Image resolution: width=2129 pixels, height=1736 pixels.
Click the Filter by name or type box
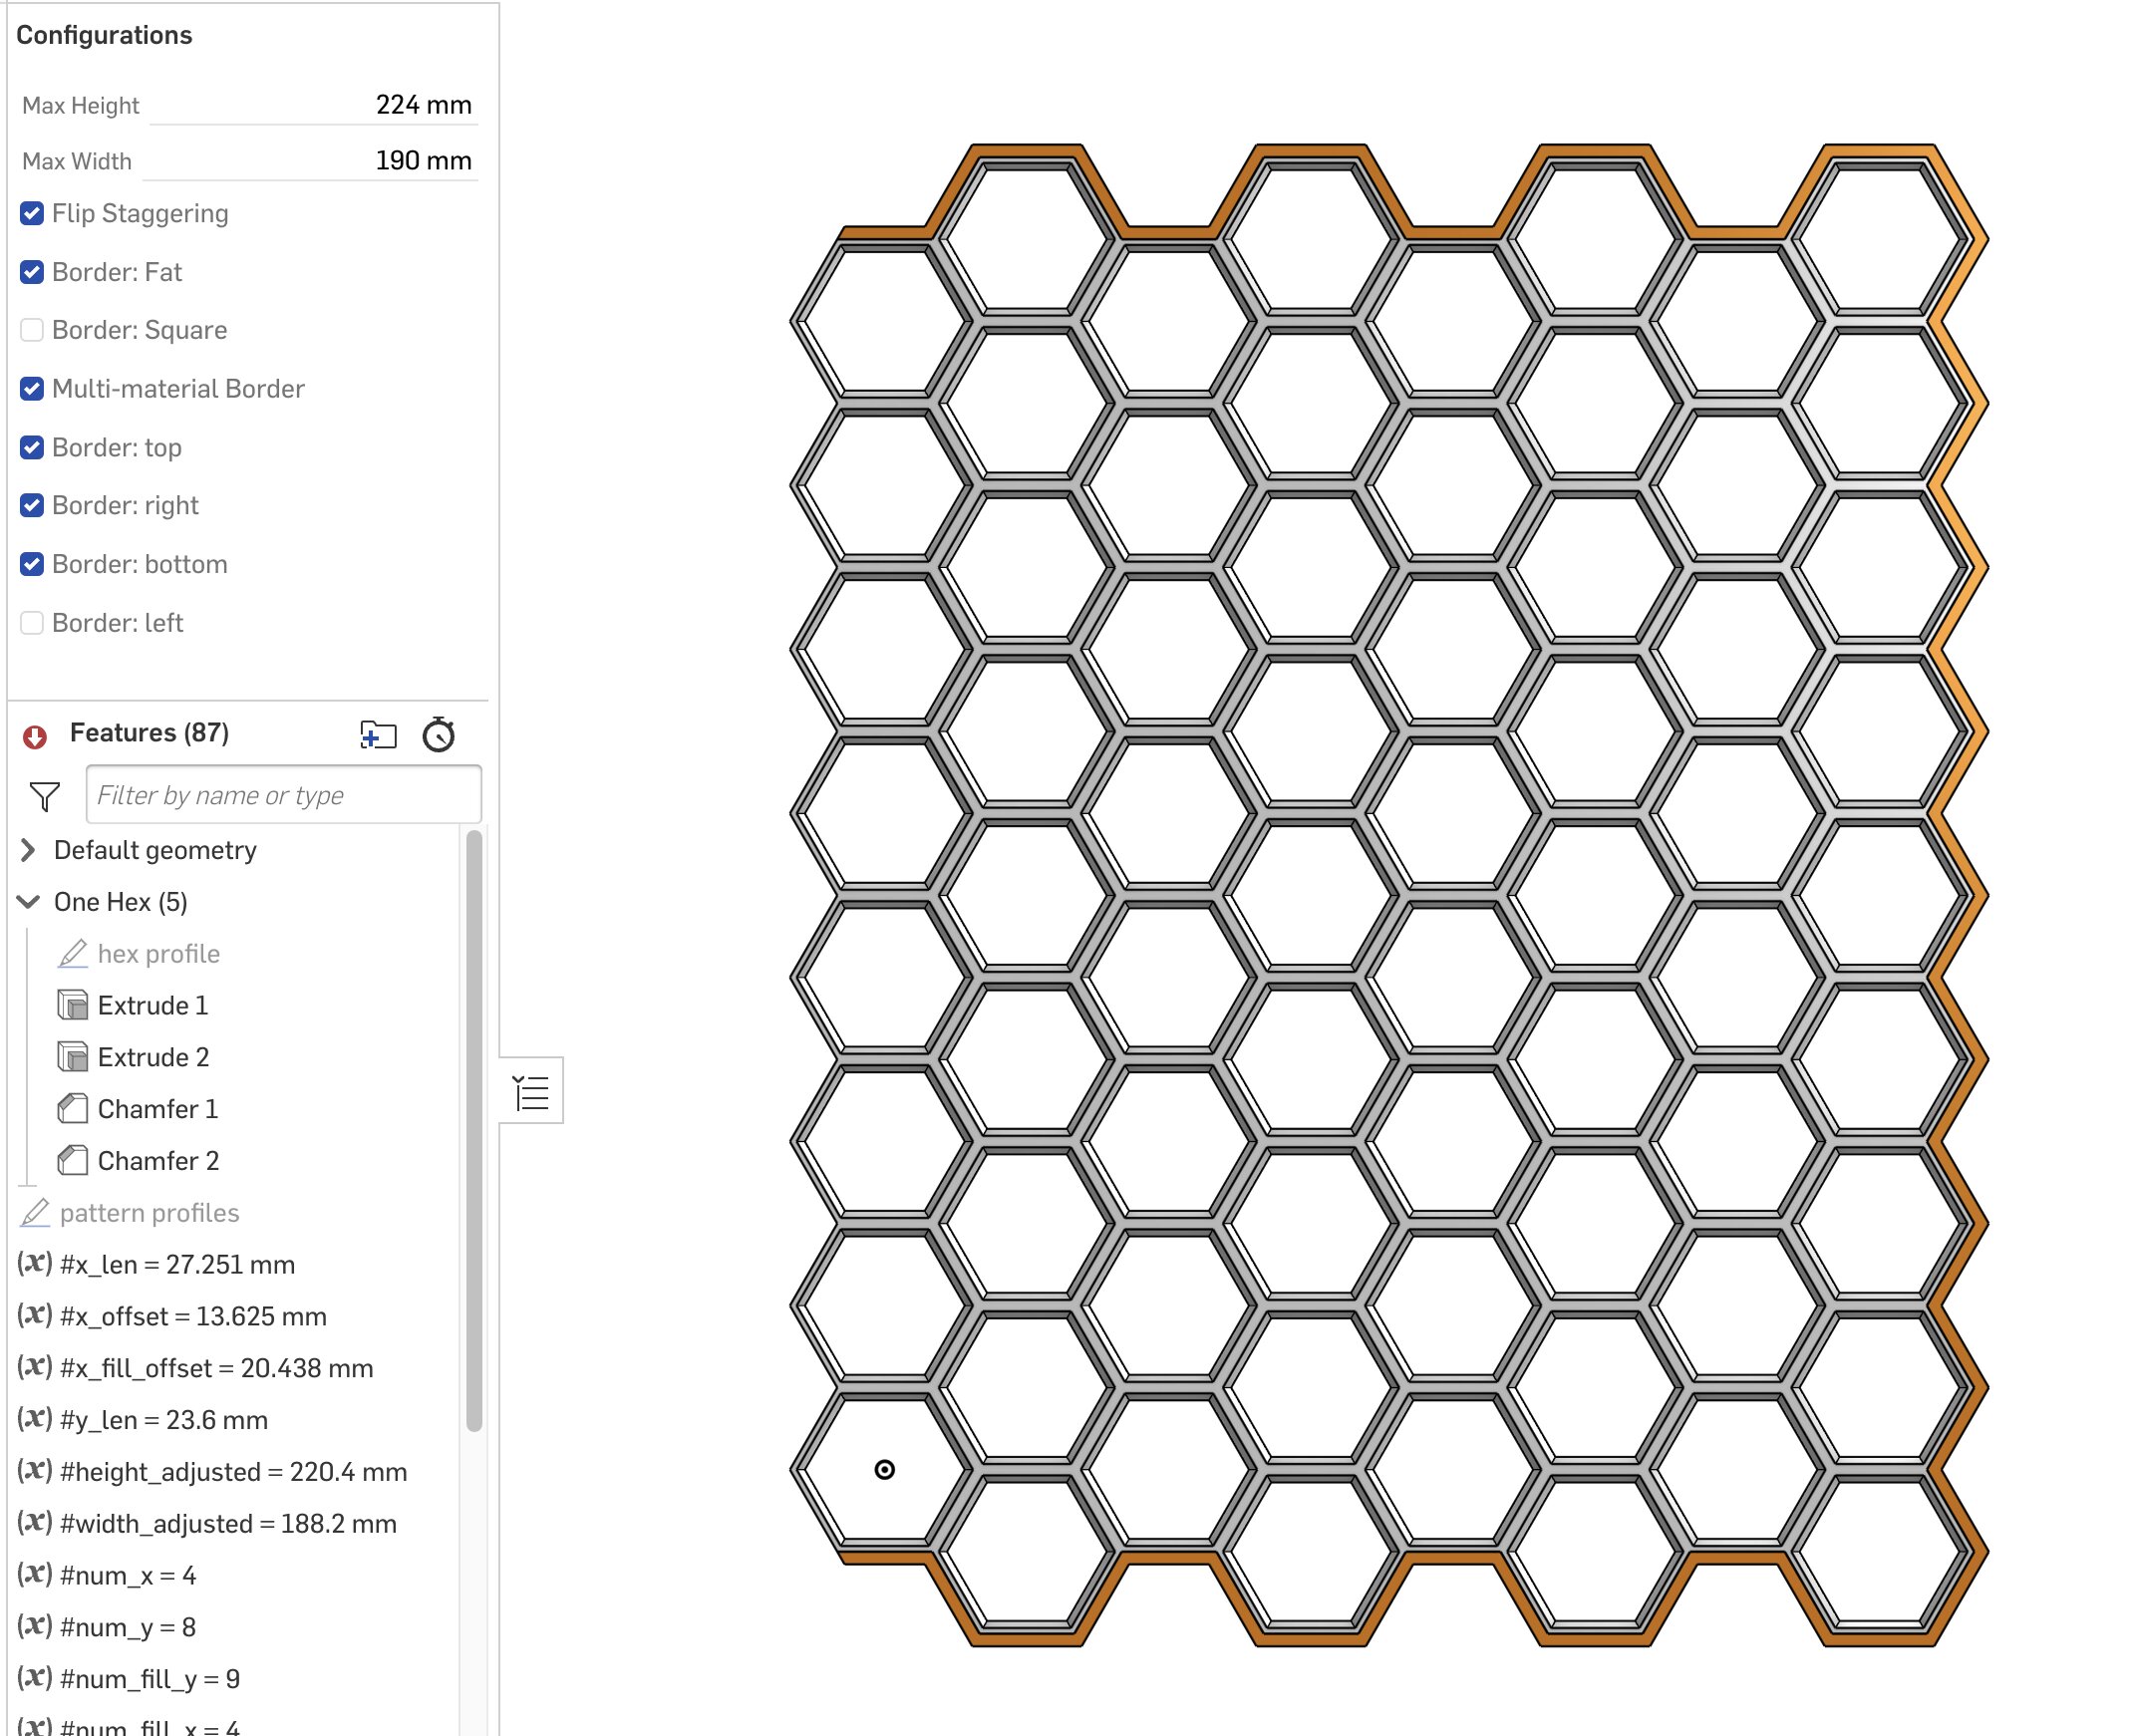(283, 795)
